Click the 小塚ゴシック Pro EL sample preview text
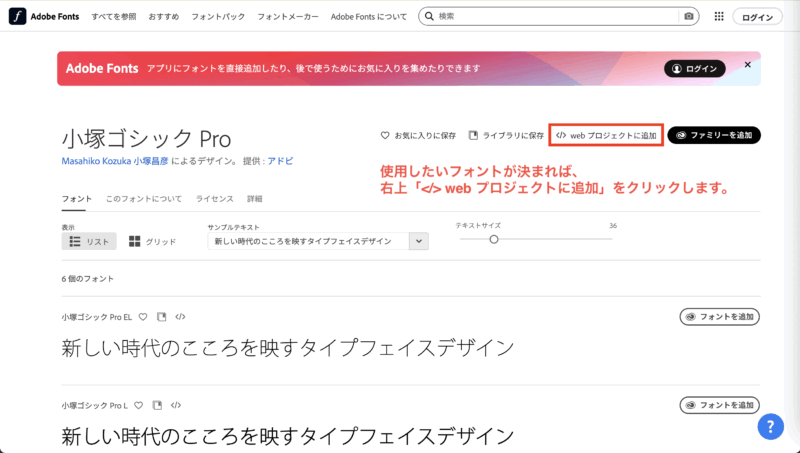The height and width of the screenshot is (453, 800). pyautogui.click(x=288, y=348)
